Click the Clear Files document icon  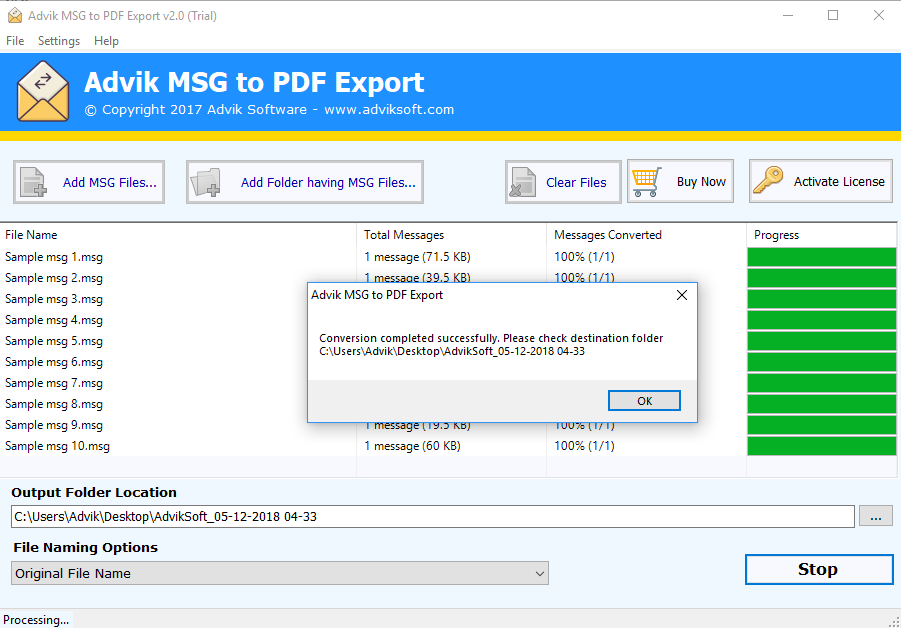point(523,182)
